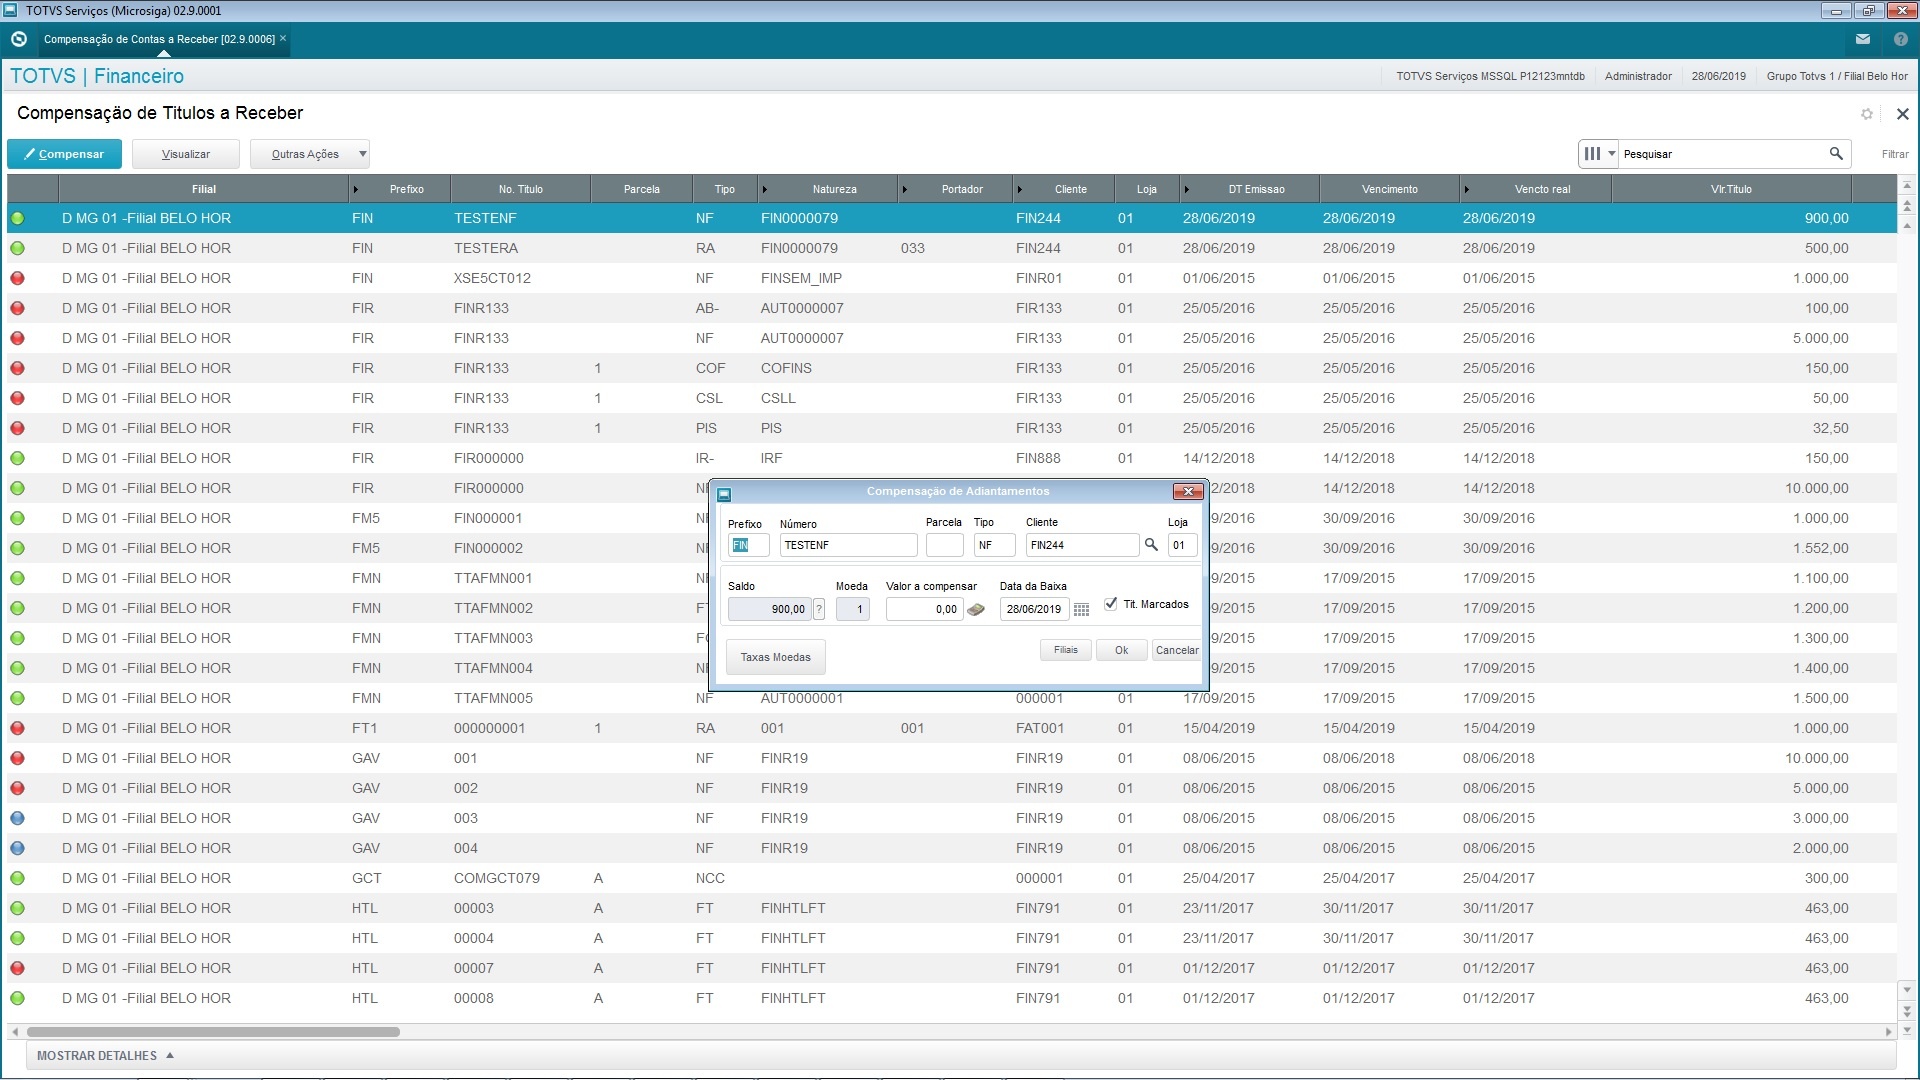The height and width of the screenshot is (1080, 1920).
Task: Click the horizontal scrollbar at grid bottom
Action: coord(213,1031)
